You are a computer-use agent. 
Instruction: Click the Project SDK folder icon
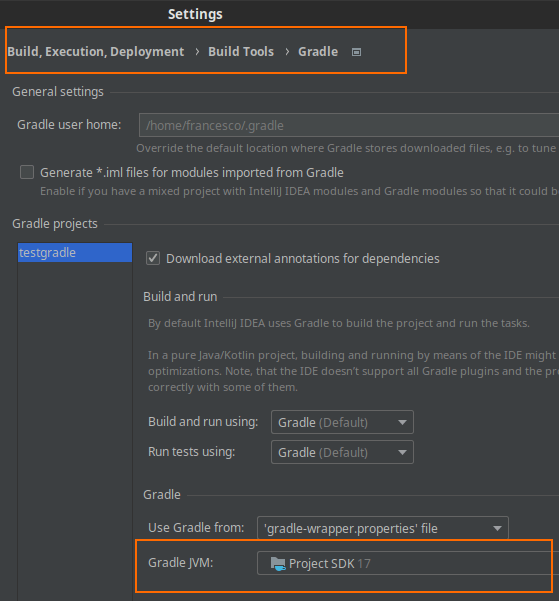(x=278, y=563)
